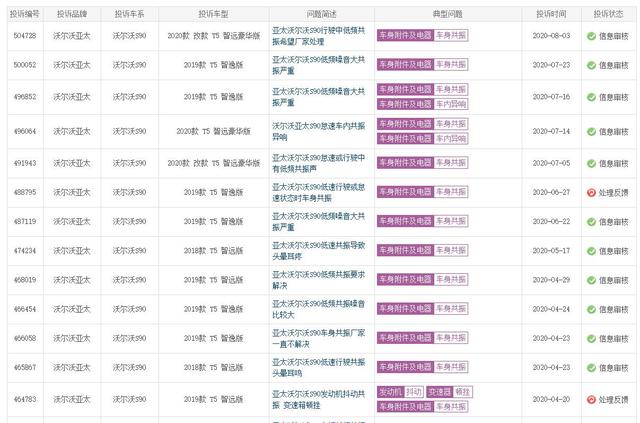Open complaint 亚太沃尔沃S90低速行驶或怠速状态时车身共振
640x423 pixels.
click(x=318, y=192)
